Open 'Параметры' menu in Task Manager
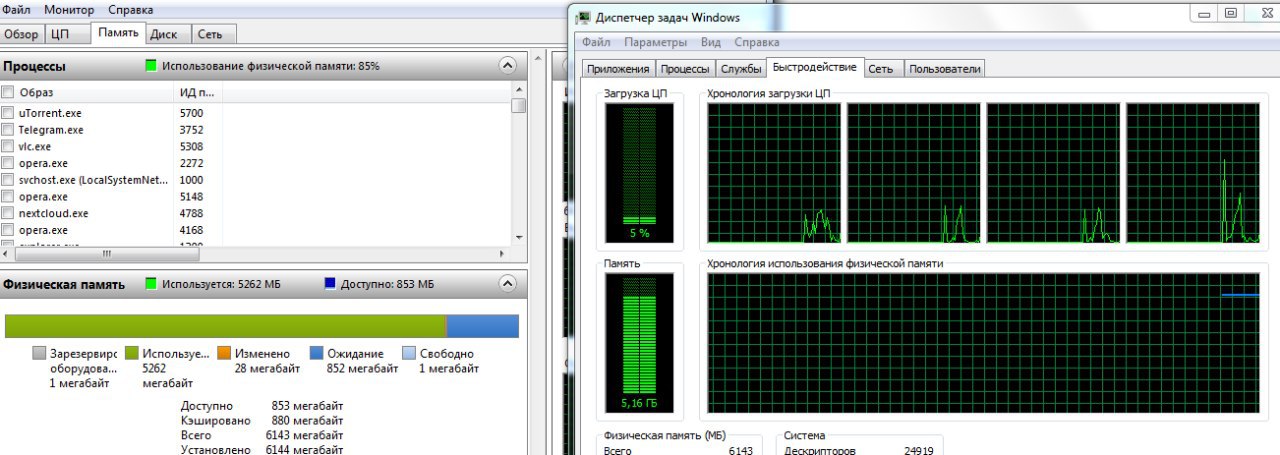The width and height of the screenshot is (1280, 455). [x=656, y=42]
